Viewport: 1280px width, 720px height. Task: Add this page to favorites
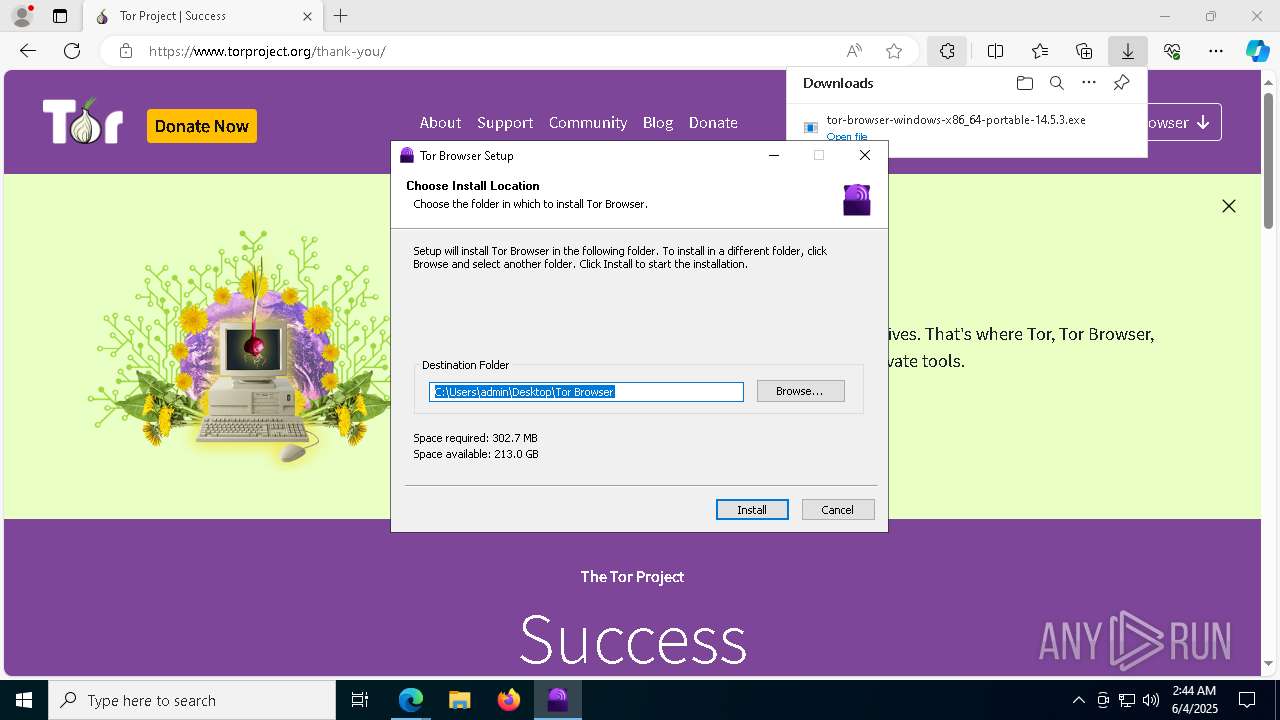pyautogui.click(x=894, y=51)
